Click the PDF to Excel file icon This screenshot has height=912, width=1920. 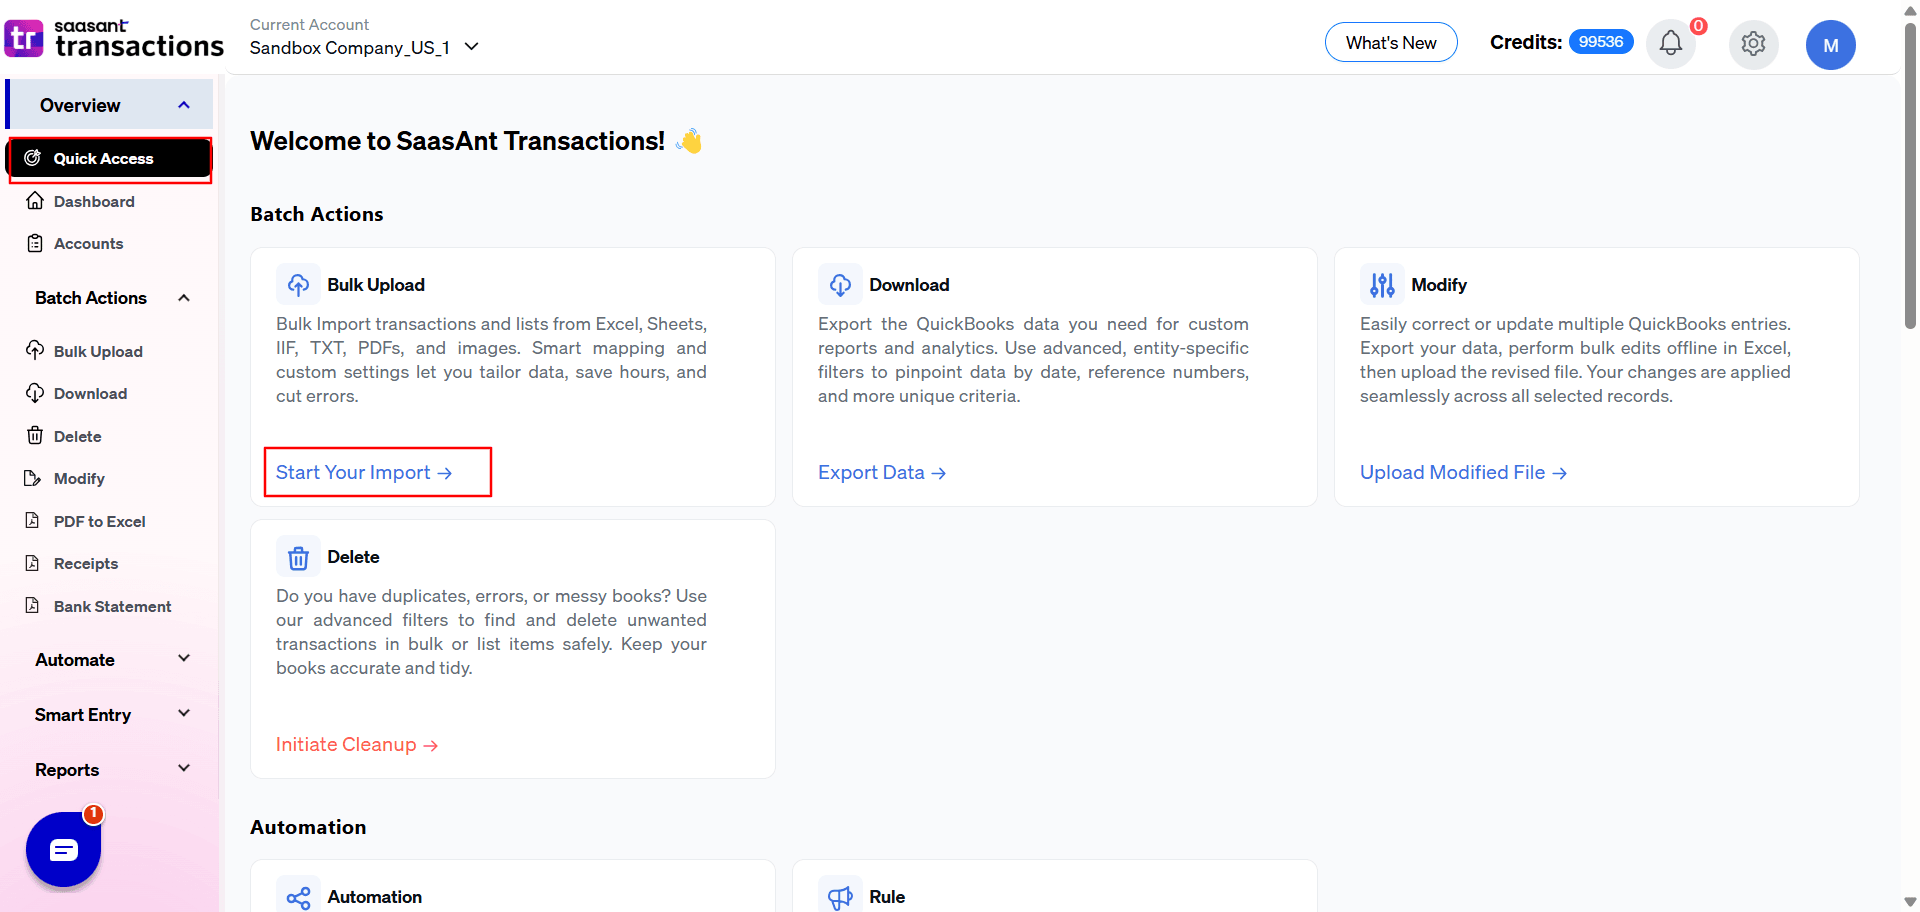pos(33,521)
